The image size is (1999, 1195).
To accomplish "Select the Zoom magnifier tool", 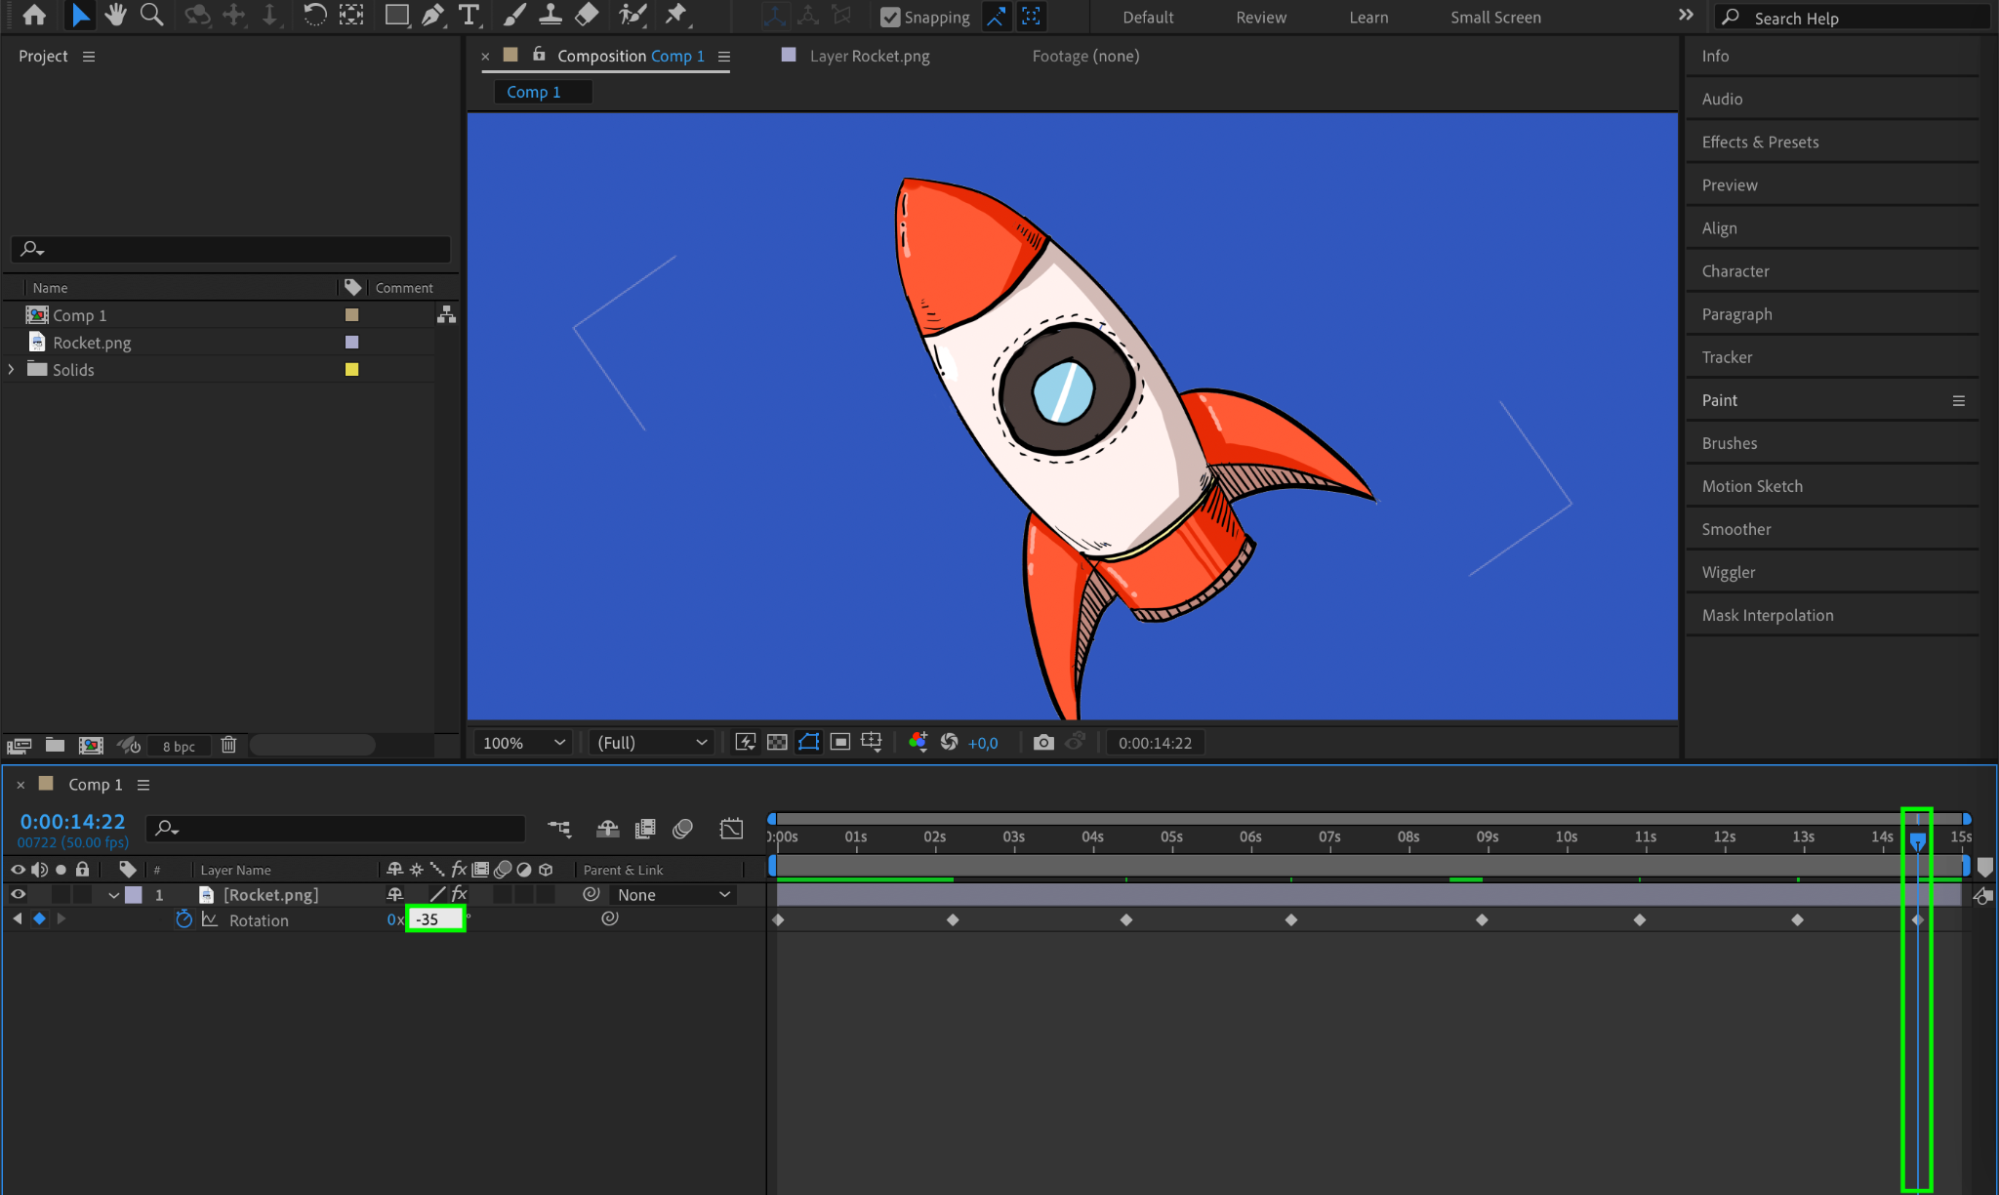I will point(152,15).
